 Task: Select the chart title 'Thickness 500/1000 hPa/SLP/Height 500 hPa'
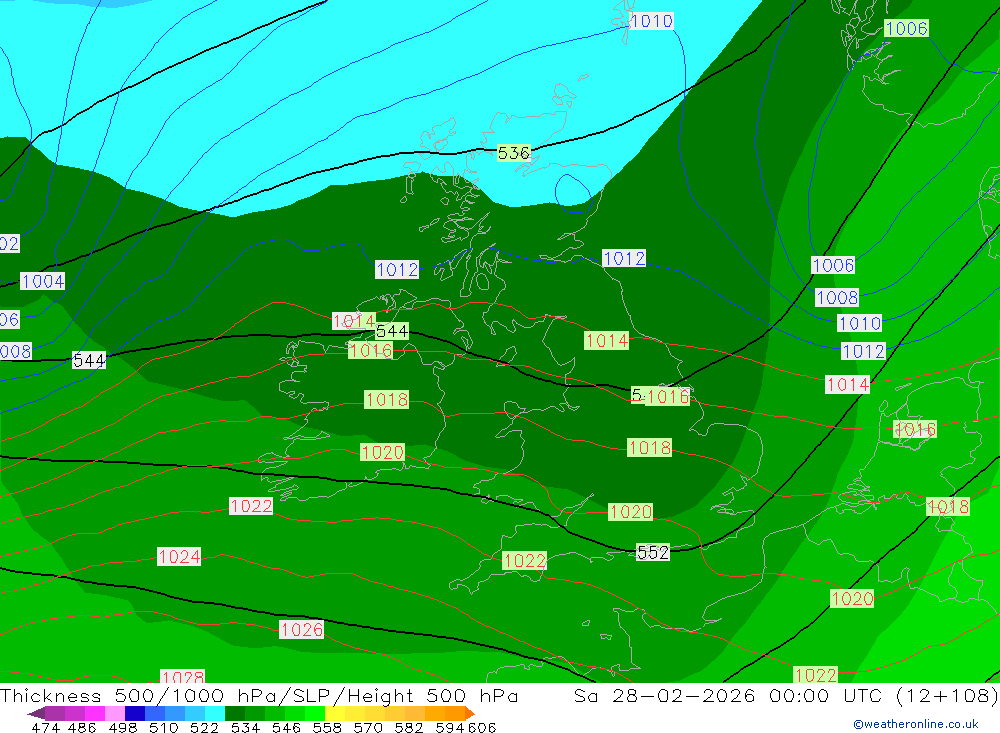[x=259, y=695]
